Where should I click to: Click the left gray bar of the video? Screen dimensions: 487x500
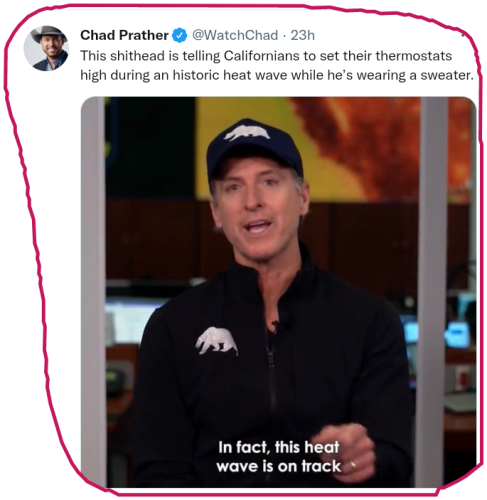pos(93,292)
